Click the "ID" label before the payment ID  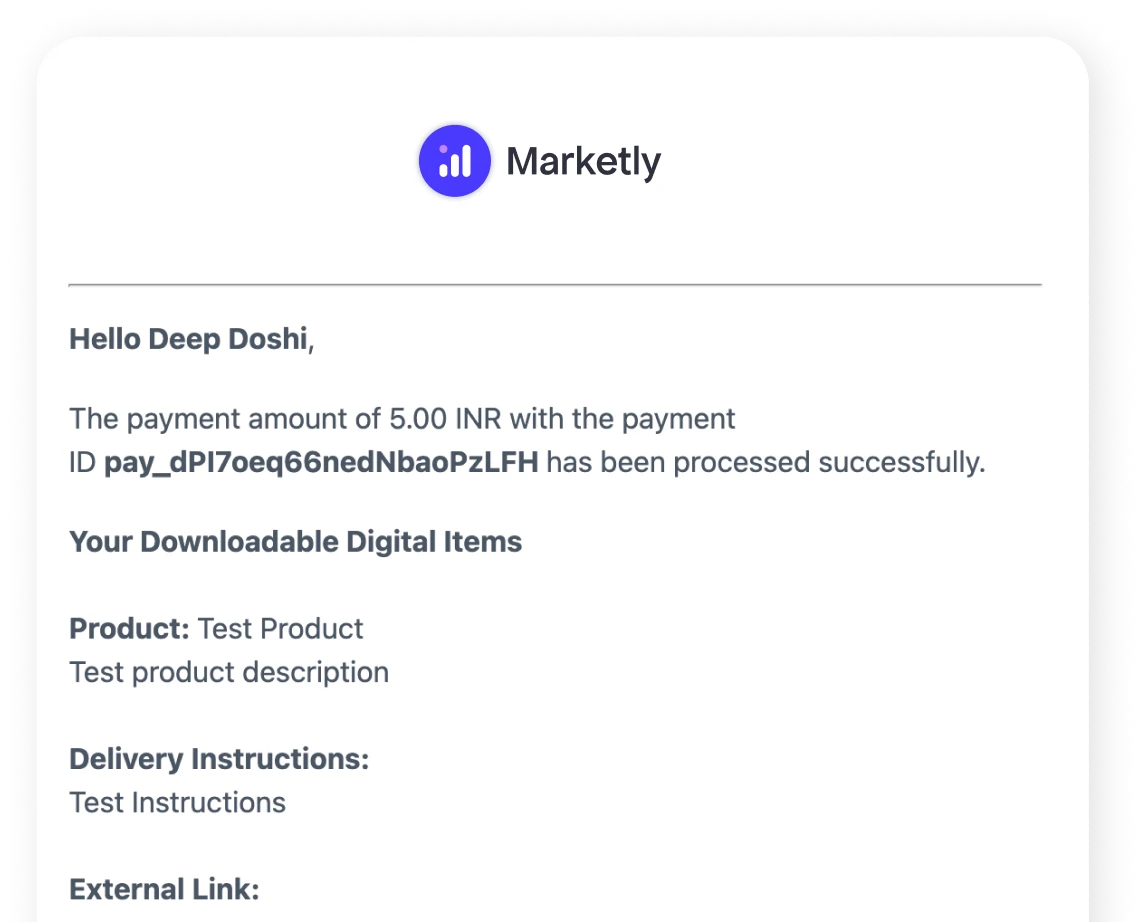click(x=82, y=462)
